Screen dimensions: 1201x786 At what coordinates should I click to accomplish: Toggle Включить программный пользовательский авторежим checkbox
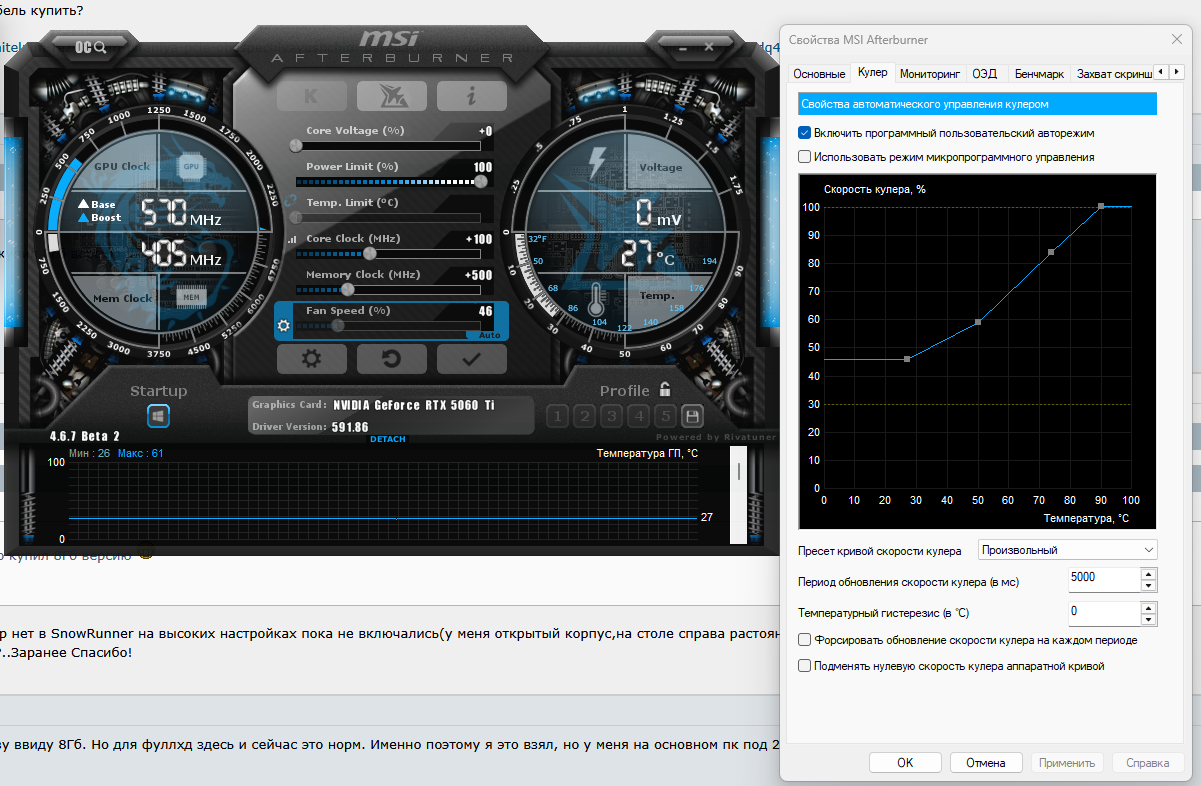(805, 132)
